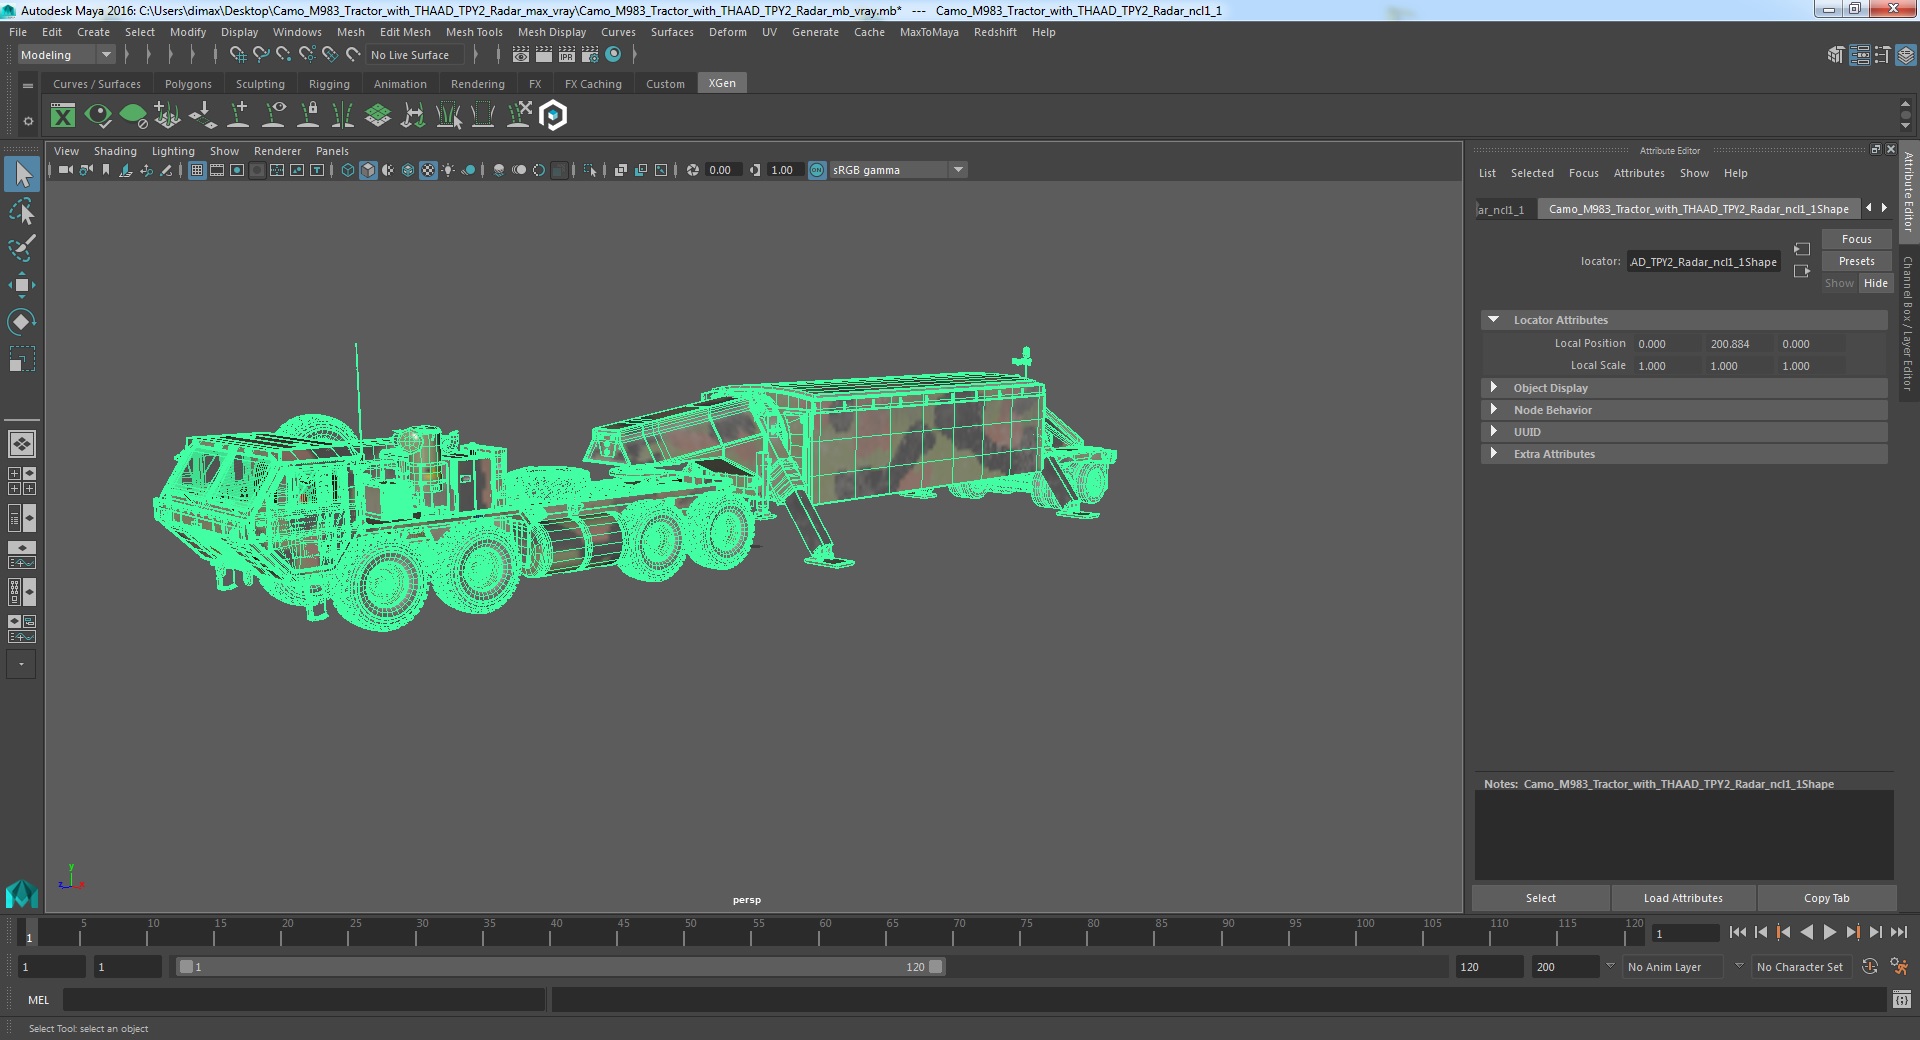Viewport: 1920px width, 1040px height.
Task: Start IPR render
Action: 567,55
